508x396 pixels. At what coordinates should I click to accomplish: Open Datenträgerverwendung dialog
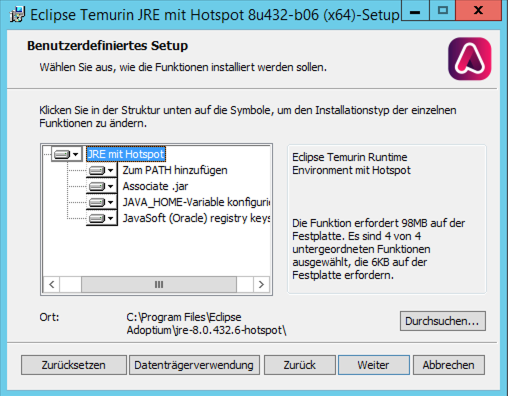click(194, 365)
